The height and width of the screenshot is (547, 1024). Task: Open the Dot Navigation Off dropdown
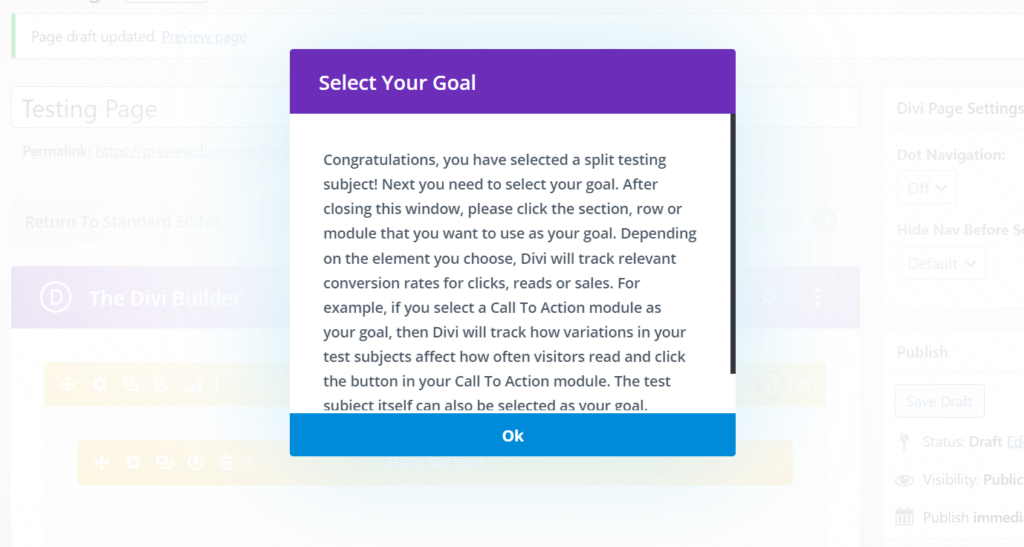coord(927,188)
